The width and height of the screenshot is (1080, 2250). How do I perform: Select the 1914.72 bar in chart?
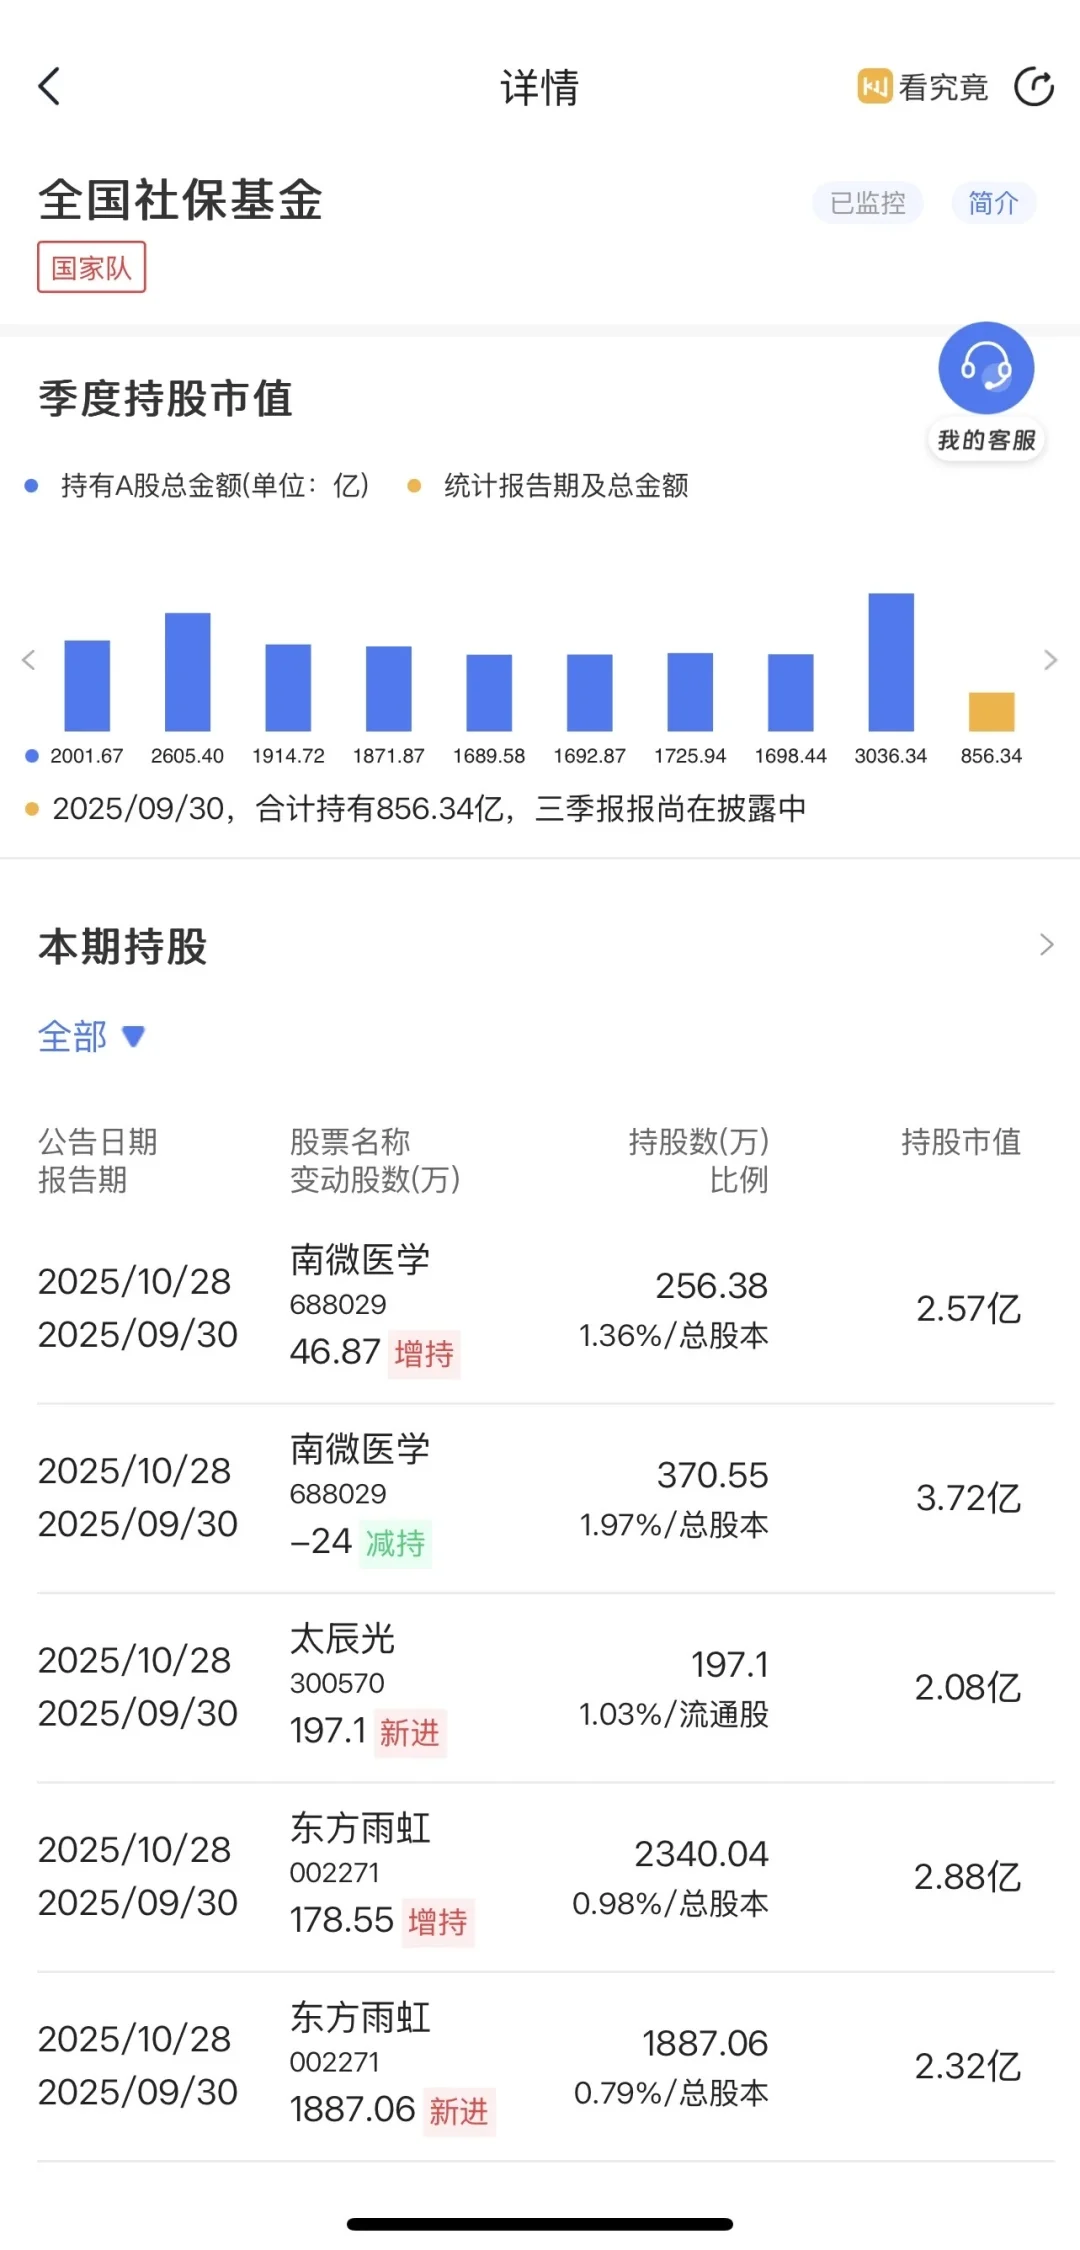coord(288,688)
